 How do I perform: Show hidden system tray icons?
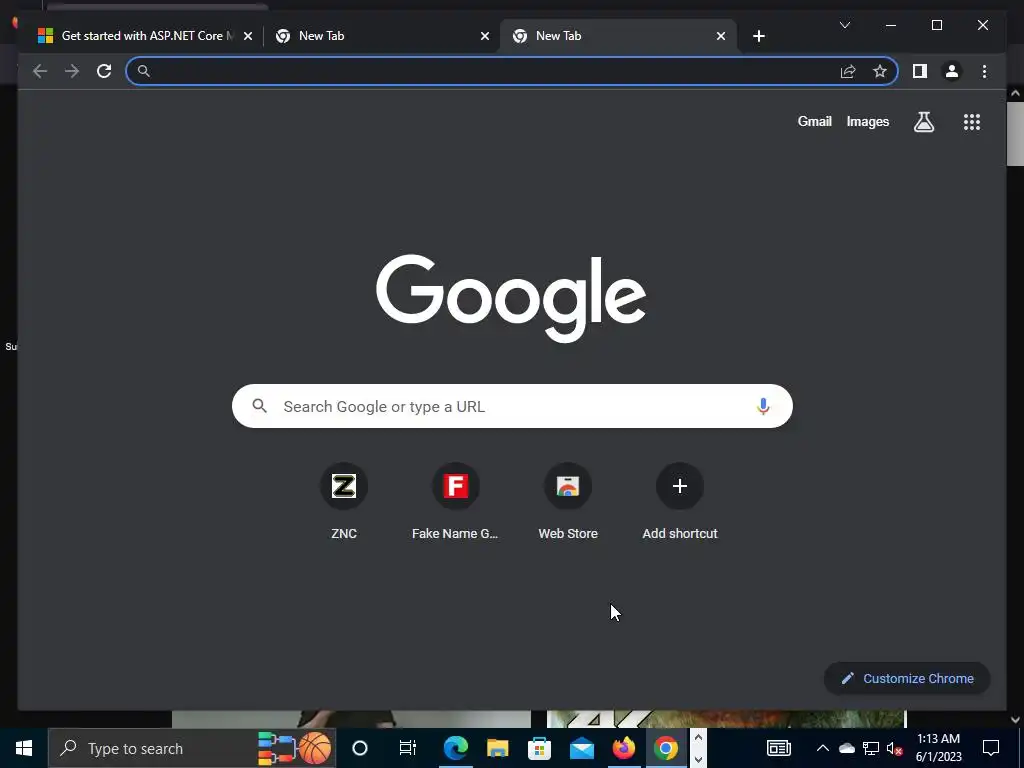coord(823,748)
